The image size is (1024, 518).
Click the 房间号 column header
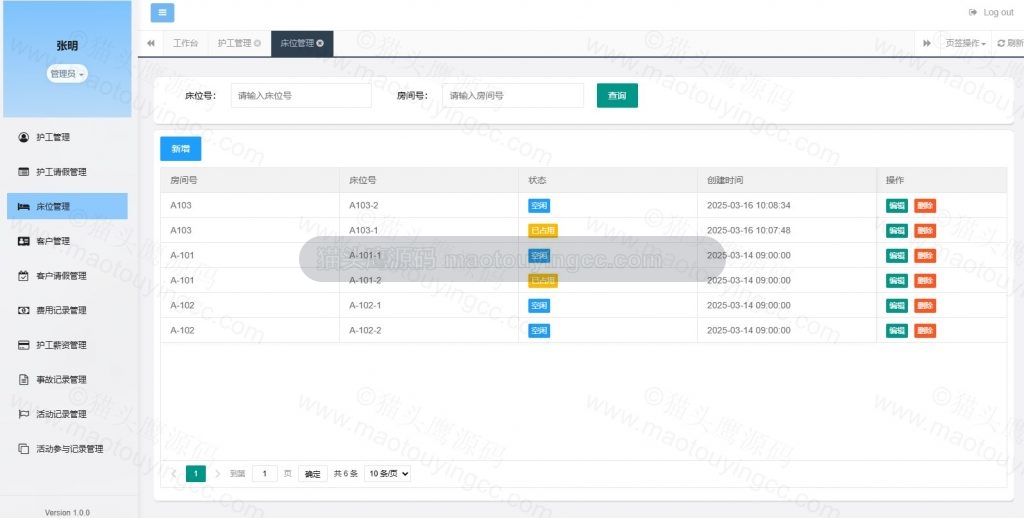pos(250,180)
